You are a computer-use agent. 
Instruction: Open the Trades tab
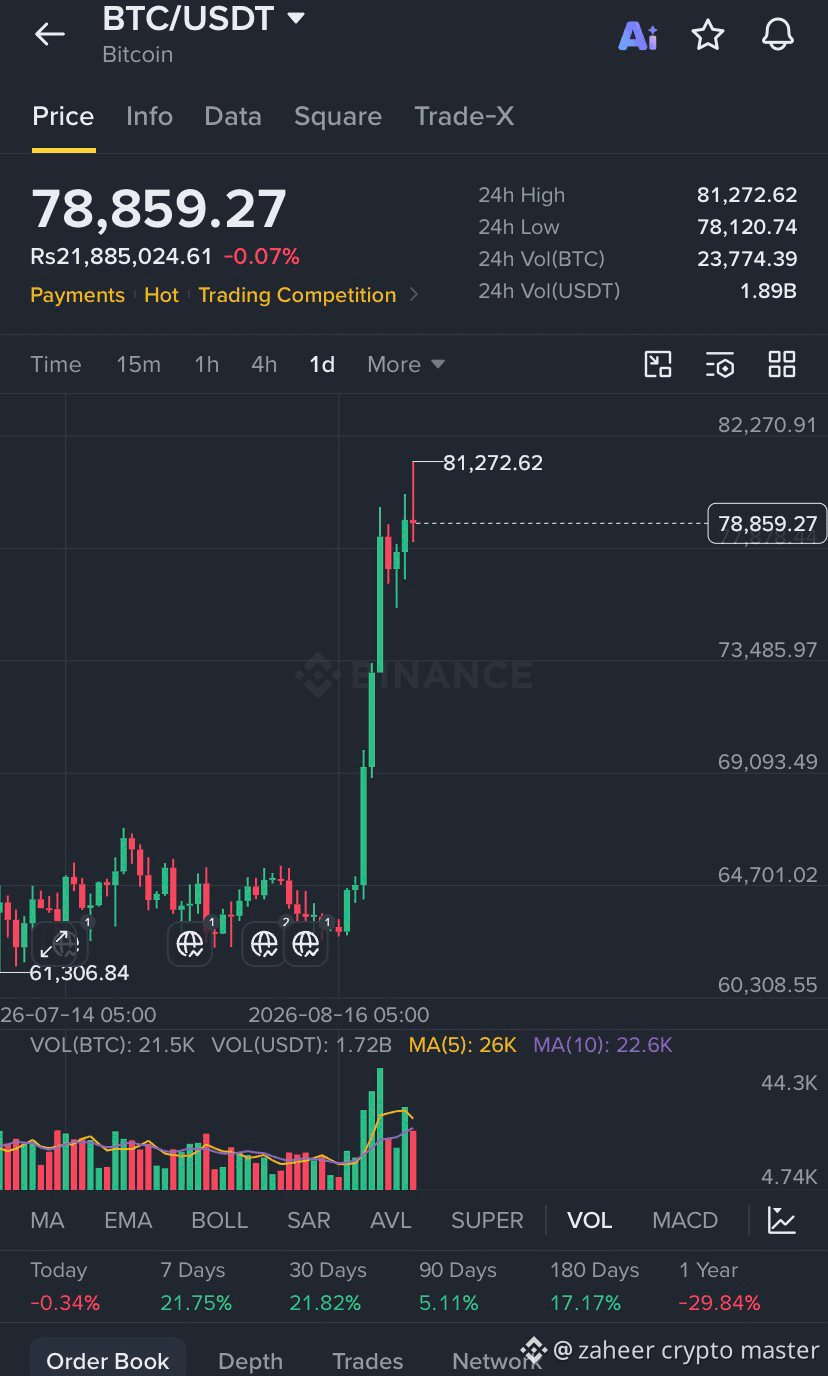click(367, 1361)
